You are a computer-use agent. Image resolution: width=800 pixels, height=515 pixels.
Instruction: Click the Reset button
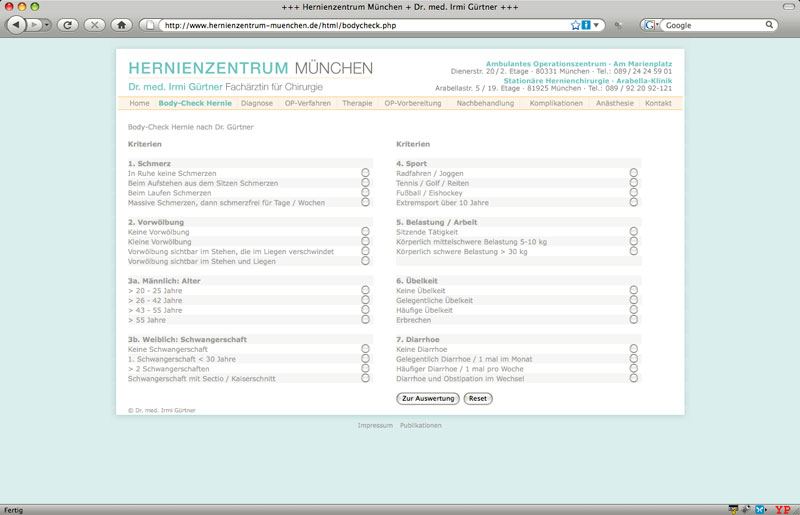(478, 398)
